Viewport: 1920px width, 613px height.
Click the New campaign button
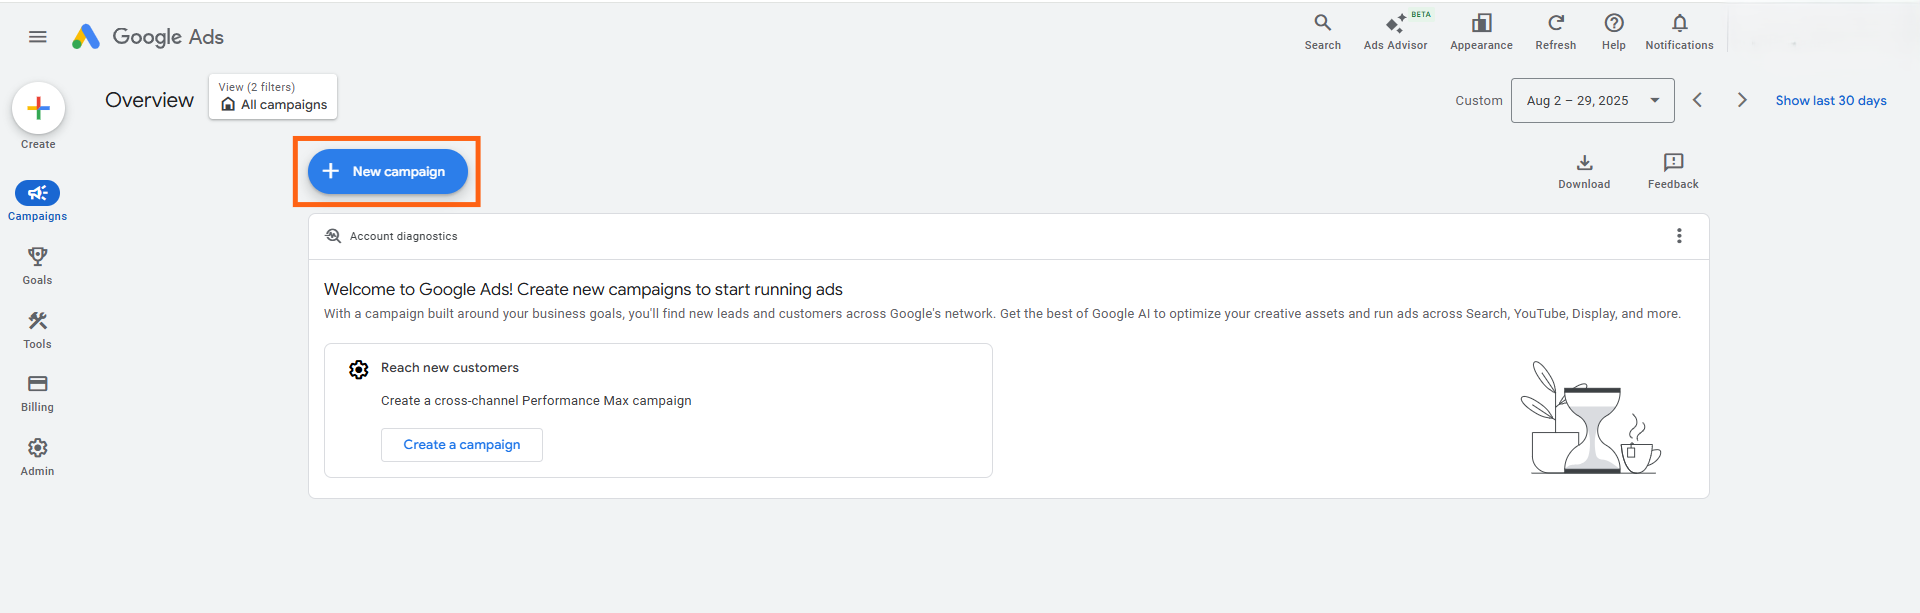(388, 172)
